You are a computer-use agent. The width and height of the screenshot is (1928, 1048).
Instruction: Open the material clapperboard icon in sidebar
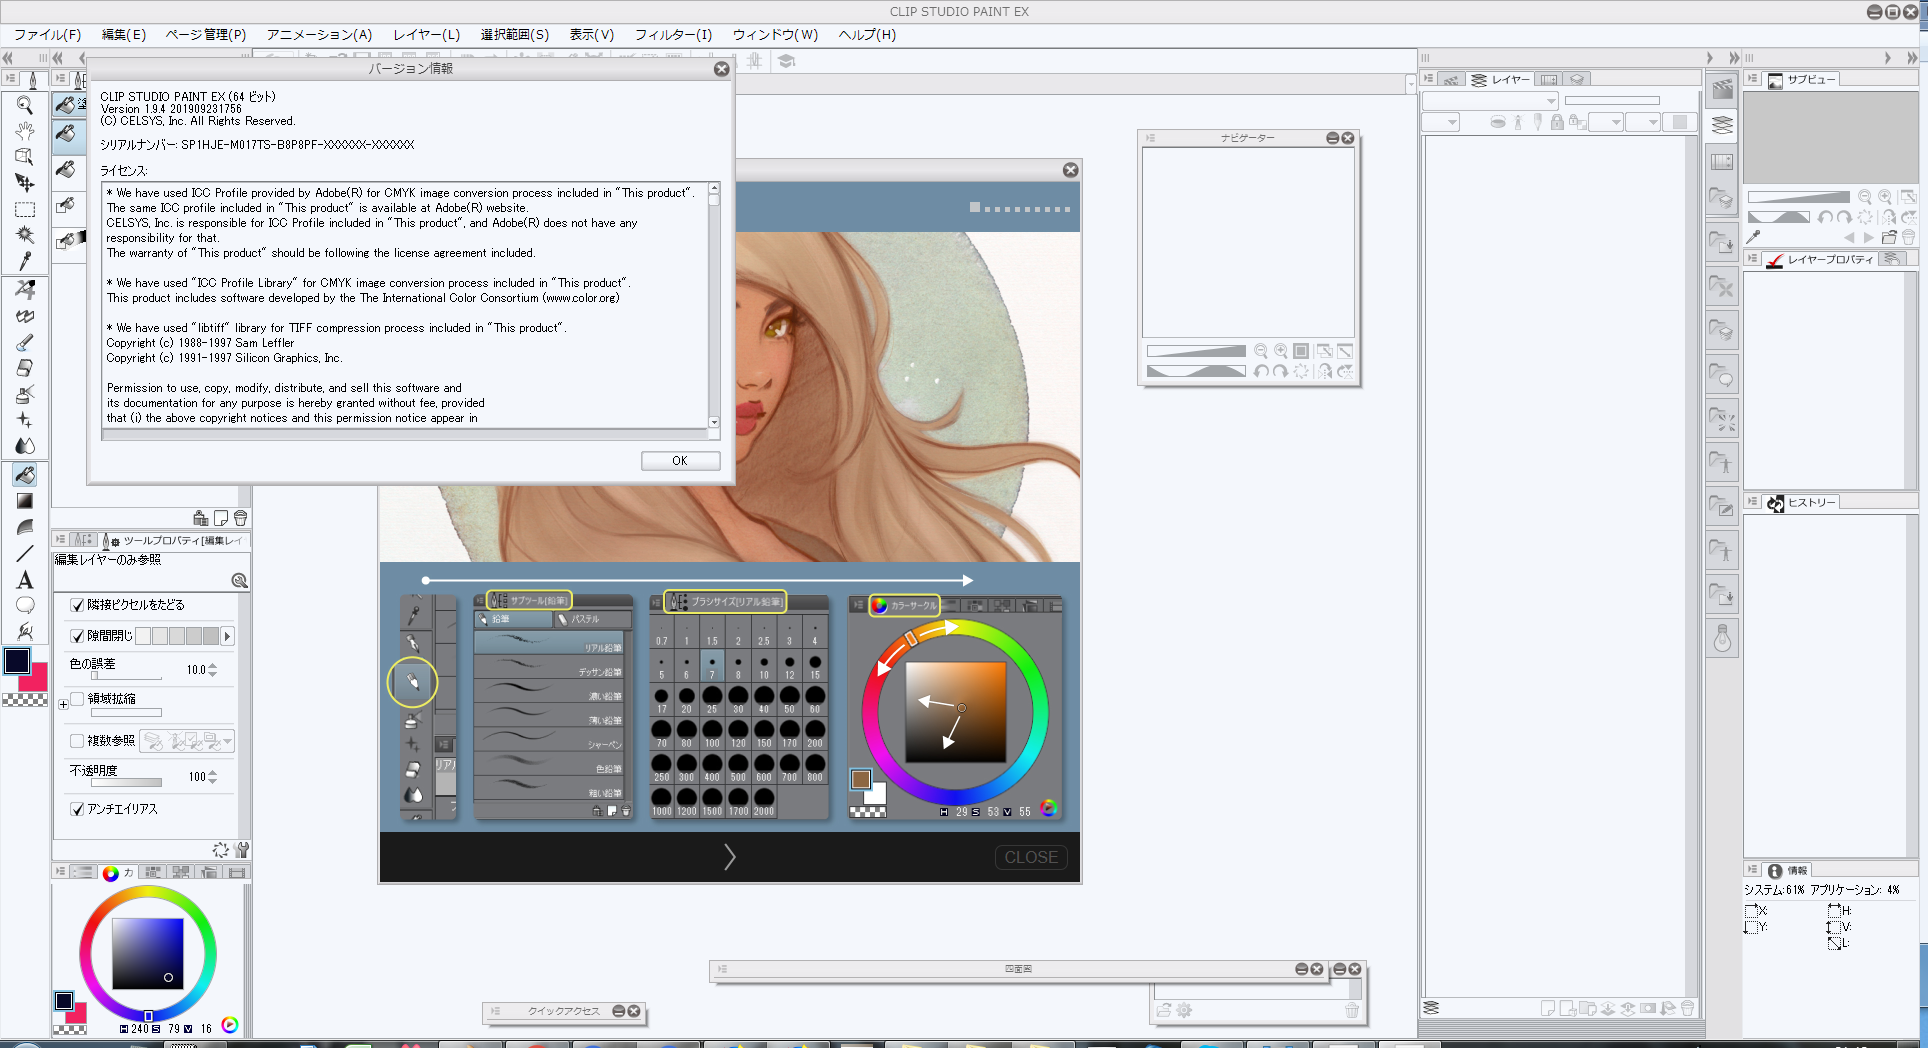click(1722, 89)
